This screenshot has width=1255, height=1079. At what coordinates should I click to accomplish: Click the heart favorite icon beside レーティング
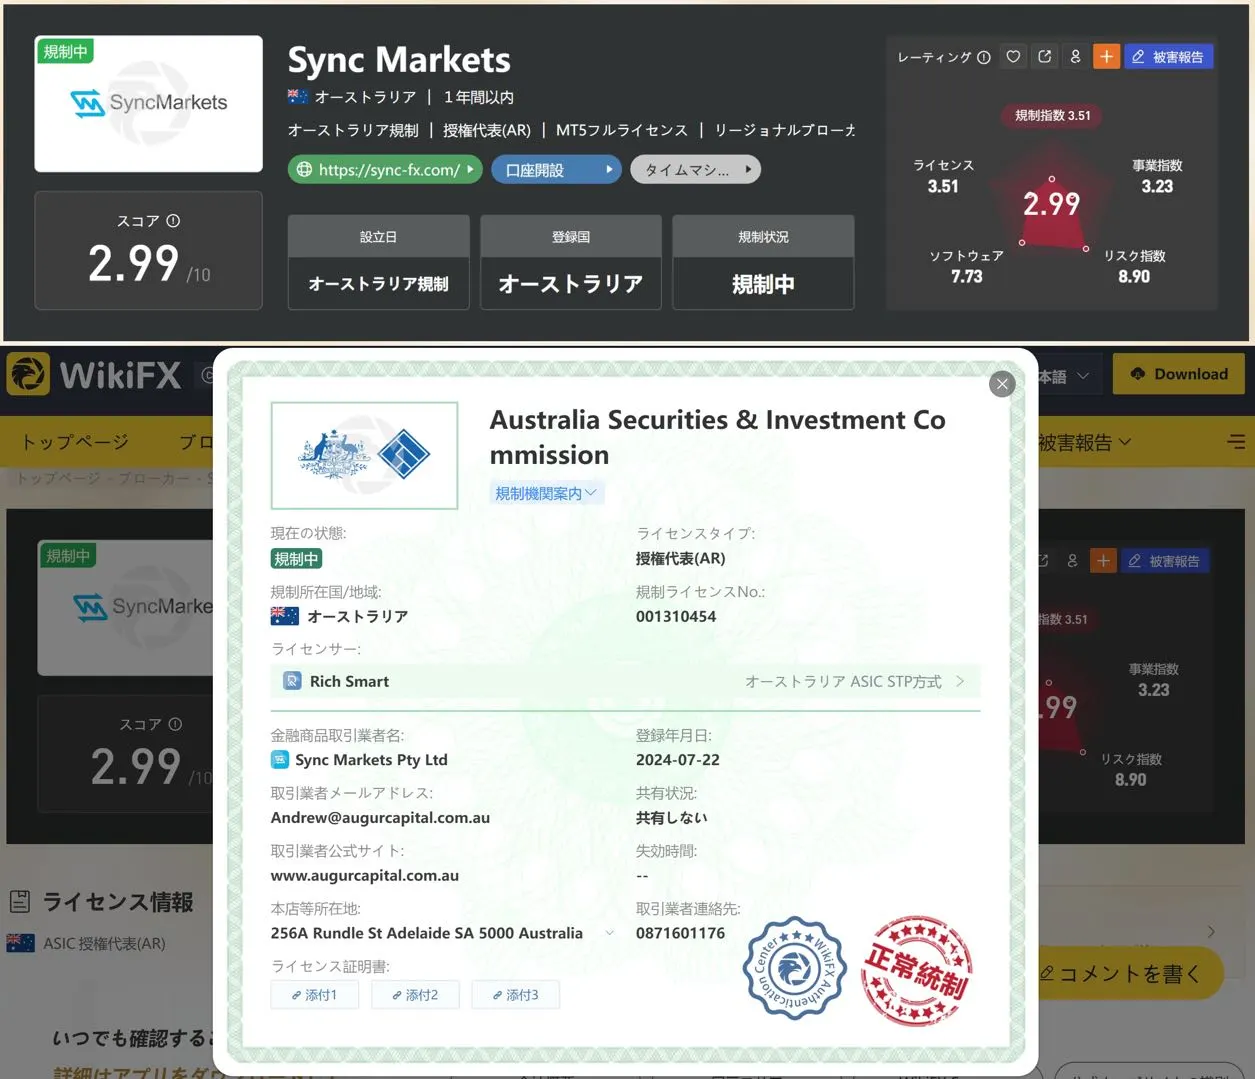click(x=1013, y=57)
